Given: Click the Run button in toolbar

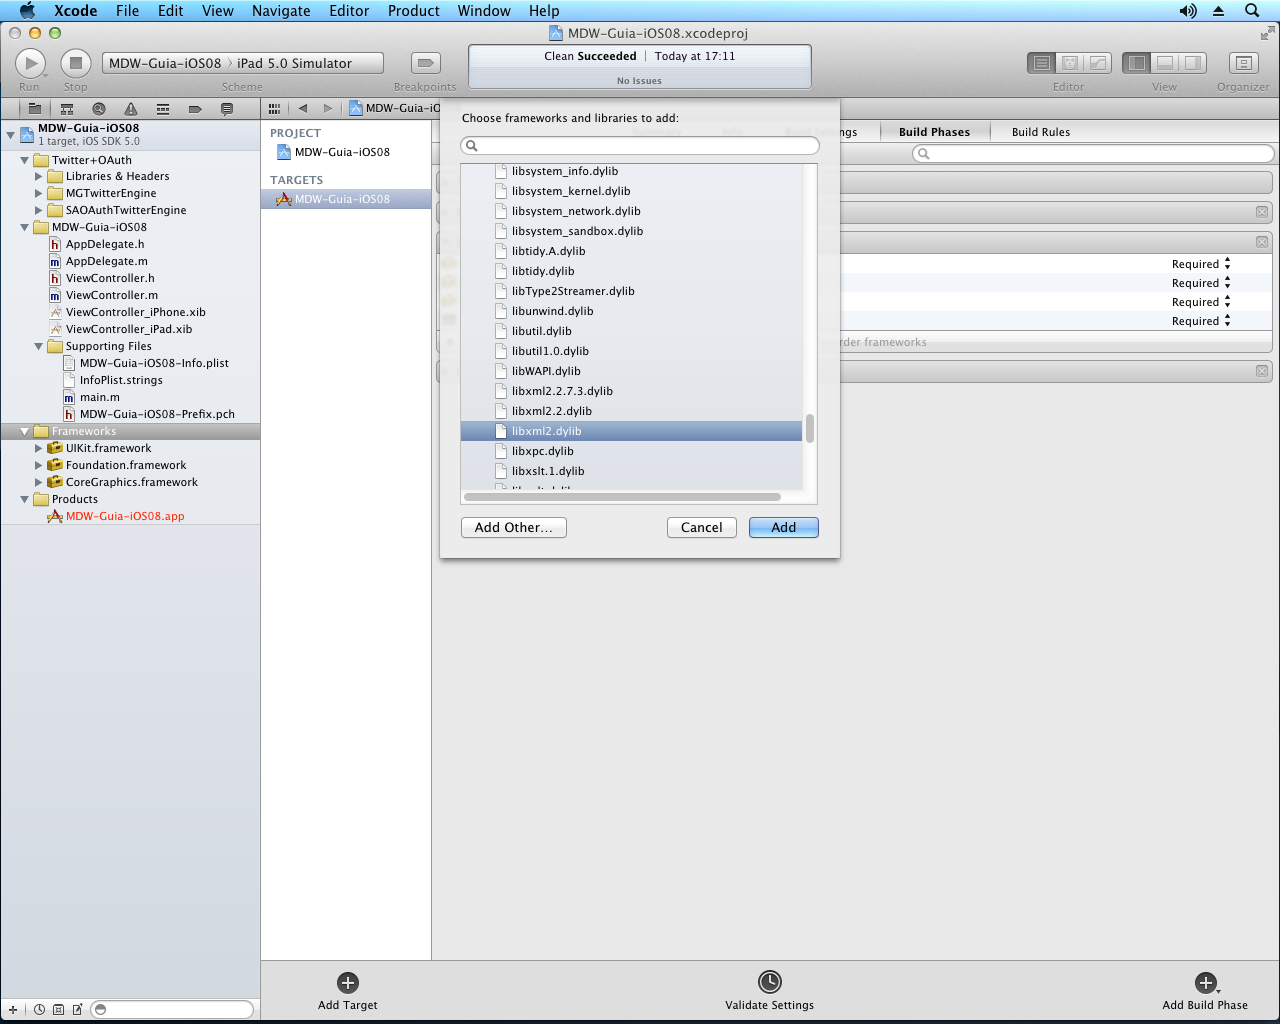Looking at the screenshot, I should tap(30, 63).
